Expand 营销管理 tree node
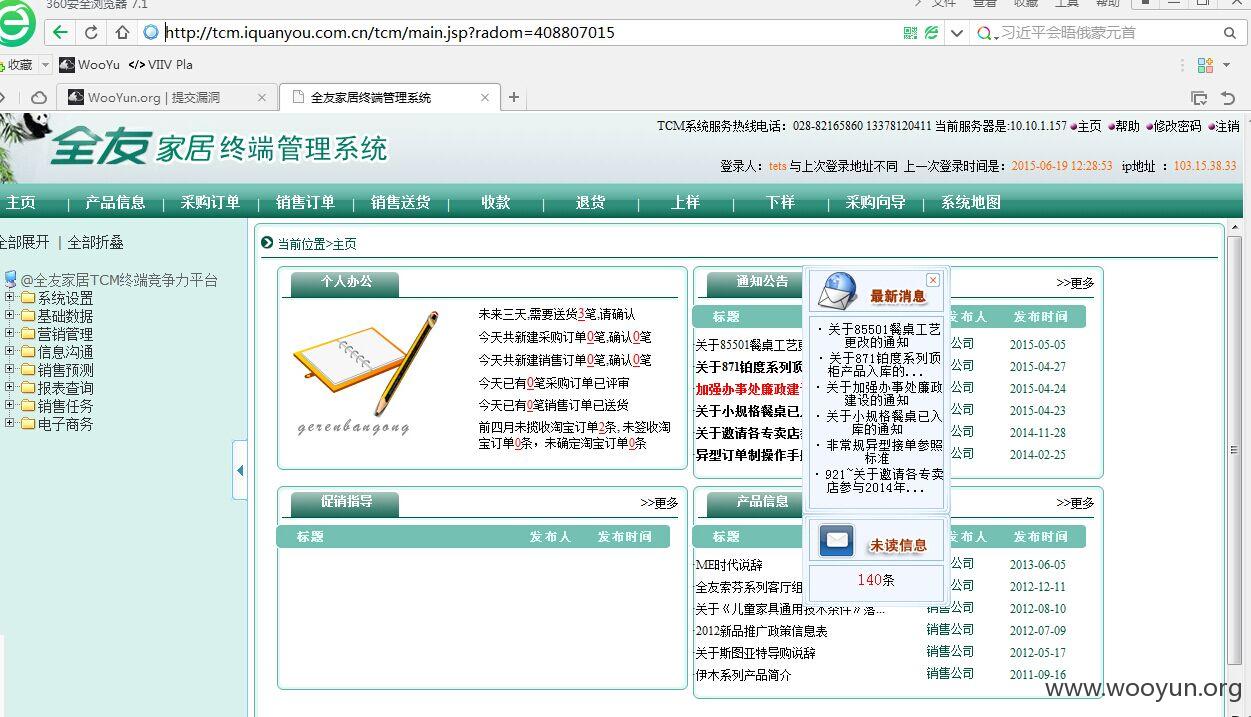This screenshot has width=1251, height=717. [10, 334]
